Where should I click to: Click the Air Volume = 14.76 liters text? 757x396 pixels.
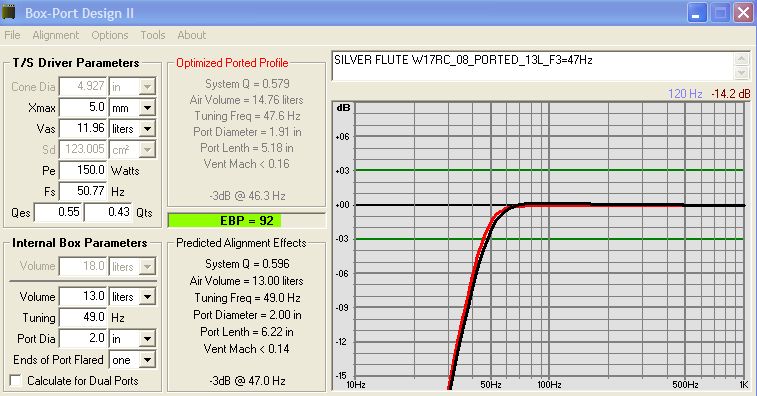(x=246, y=100)
